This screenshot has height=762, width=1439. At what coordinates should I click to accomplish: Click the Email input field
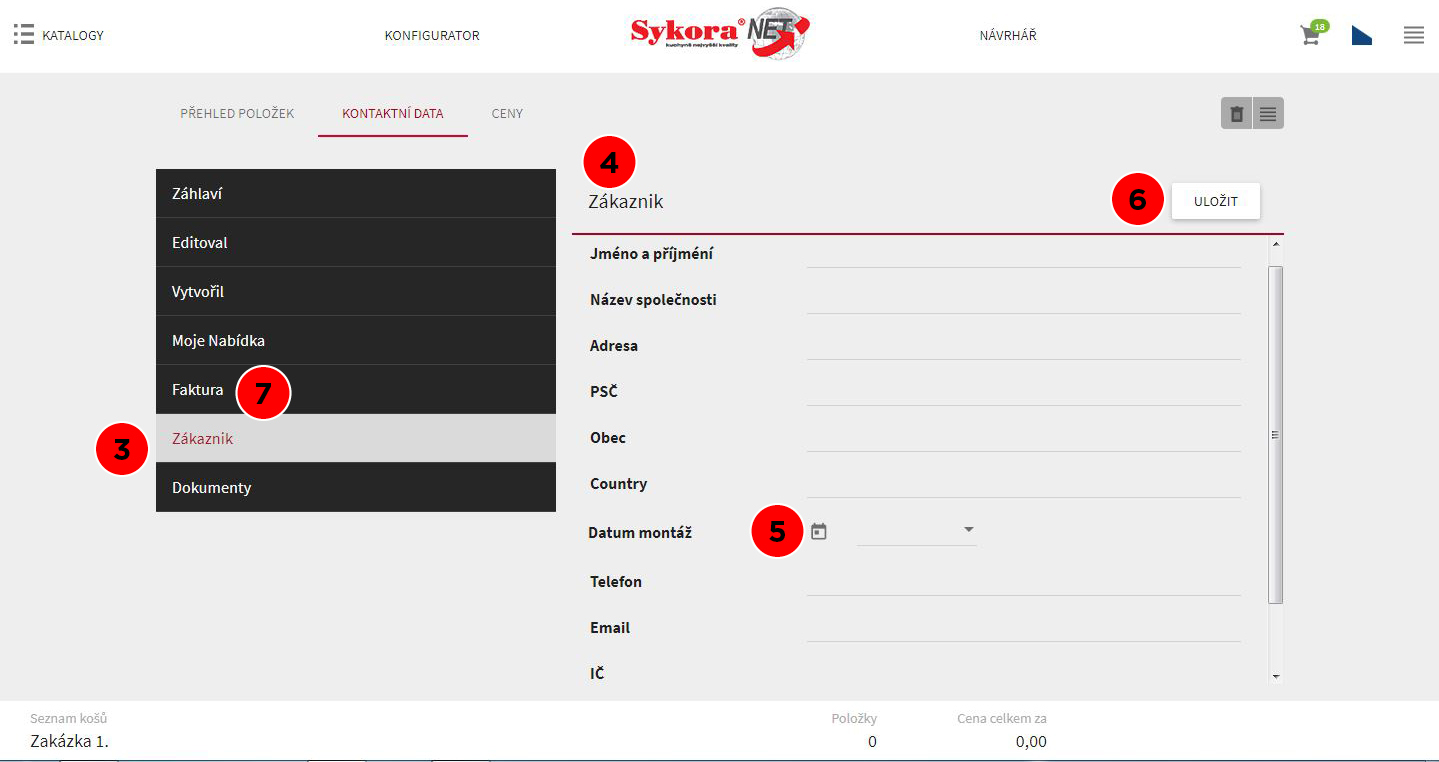(x=1023, y=628)
